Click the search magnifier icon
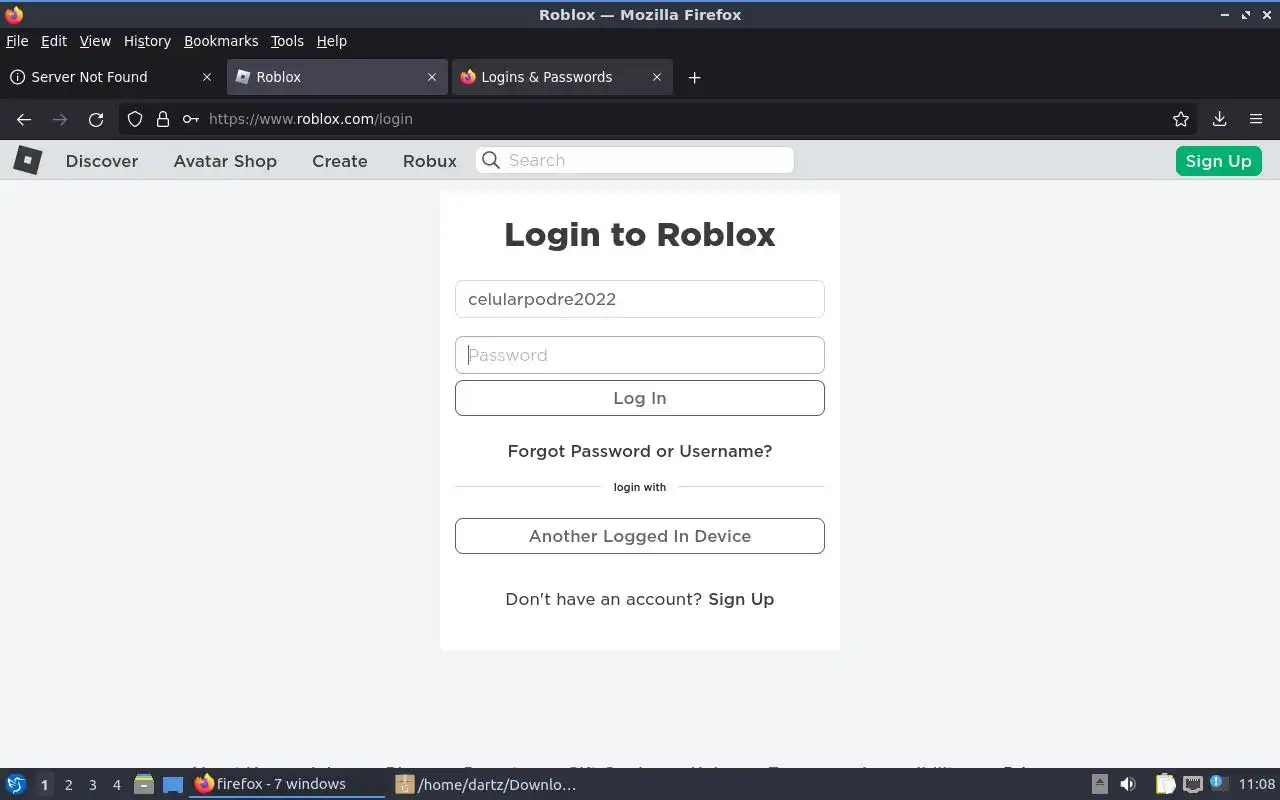Viewport: 1280px width, 800px height. (490, 160)
